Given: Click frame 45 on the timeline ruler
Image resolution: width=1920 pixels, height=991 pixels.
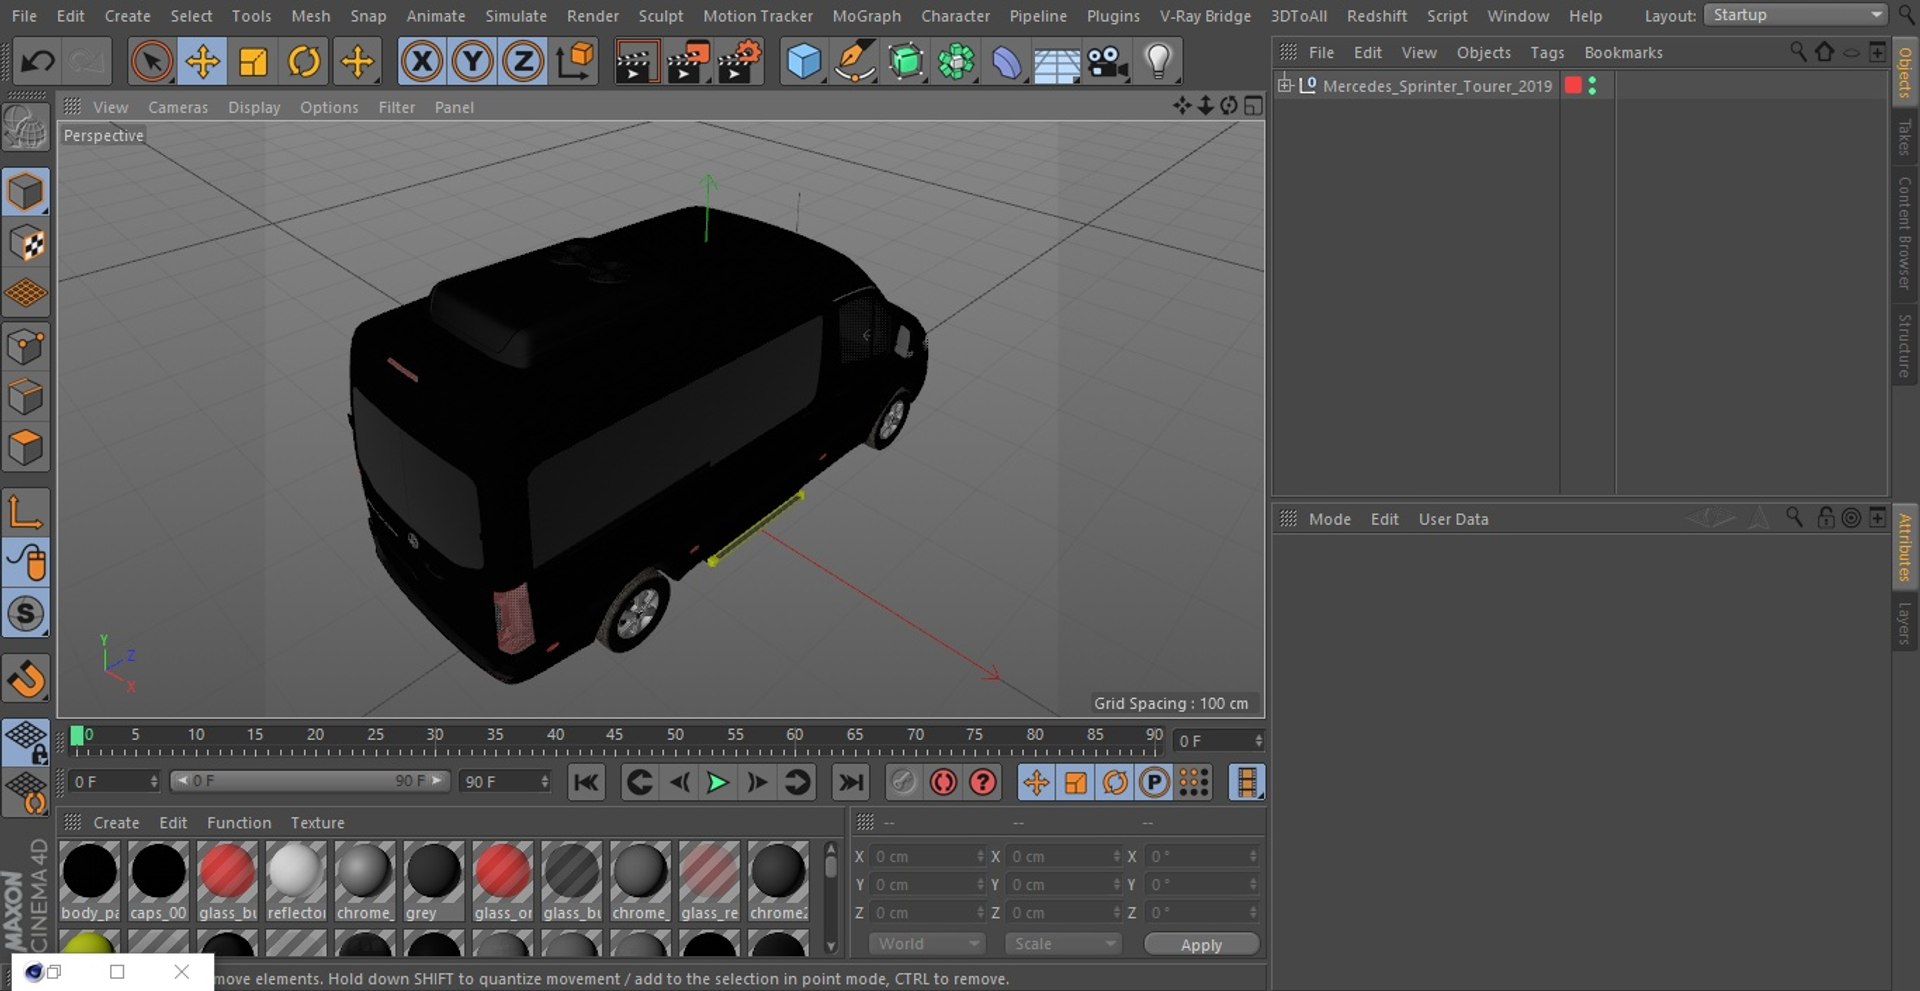Looking at the screenshot, I should pos(614,737).
